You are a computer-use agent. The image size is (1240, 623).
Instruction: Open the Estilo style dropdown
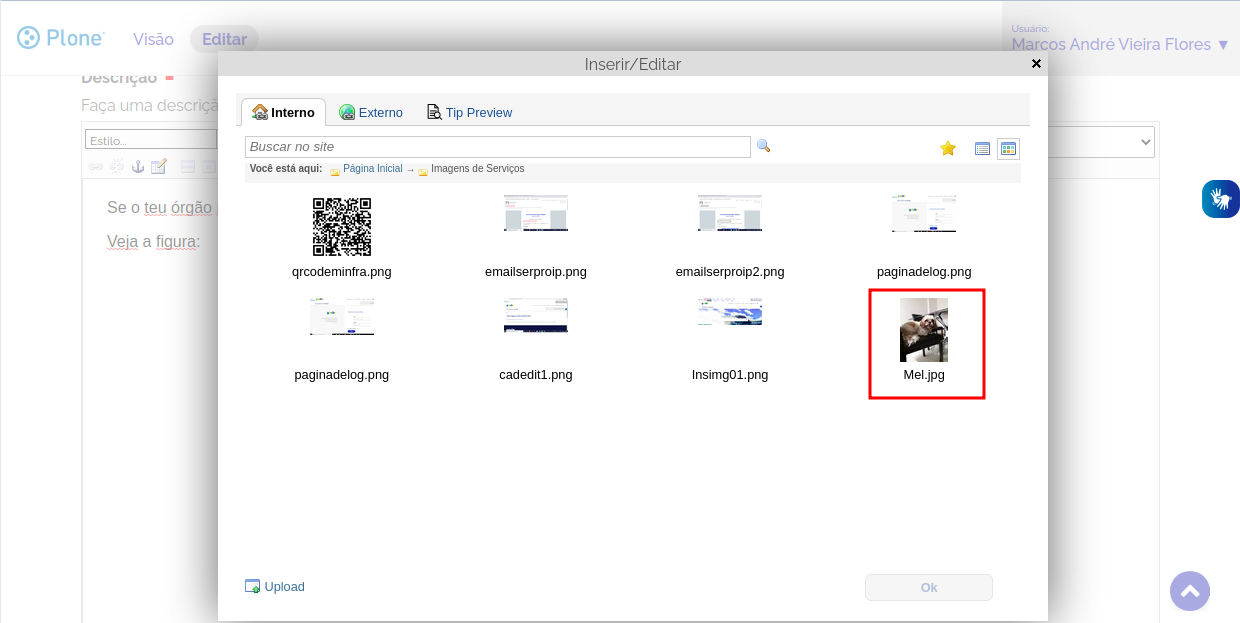[x=150, y=140]
